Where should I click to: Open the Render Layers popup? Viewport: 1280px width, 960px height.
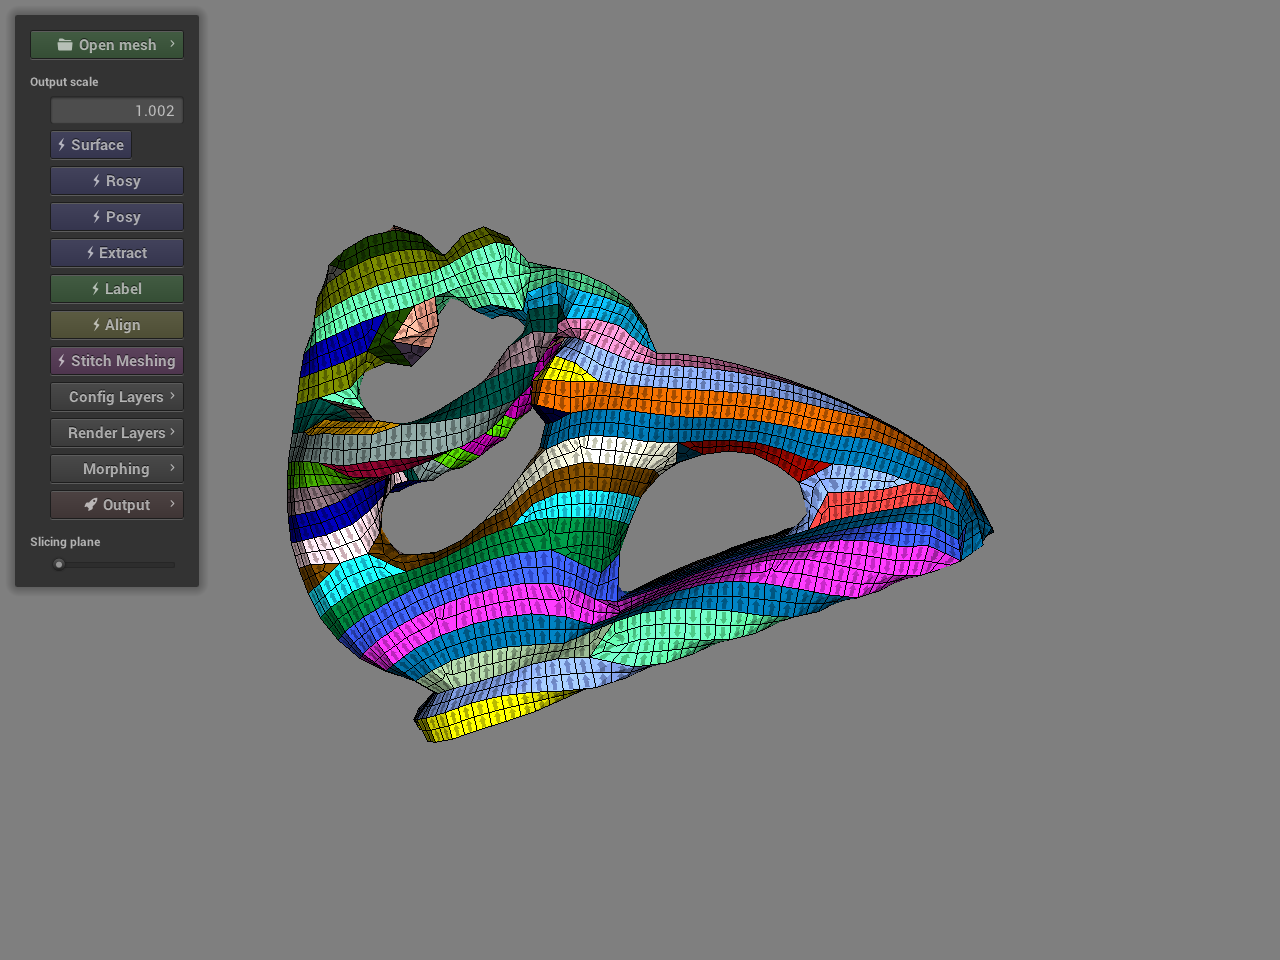pyautogui.click(x=117, y=433)
